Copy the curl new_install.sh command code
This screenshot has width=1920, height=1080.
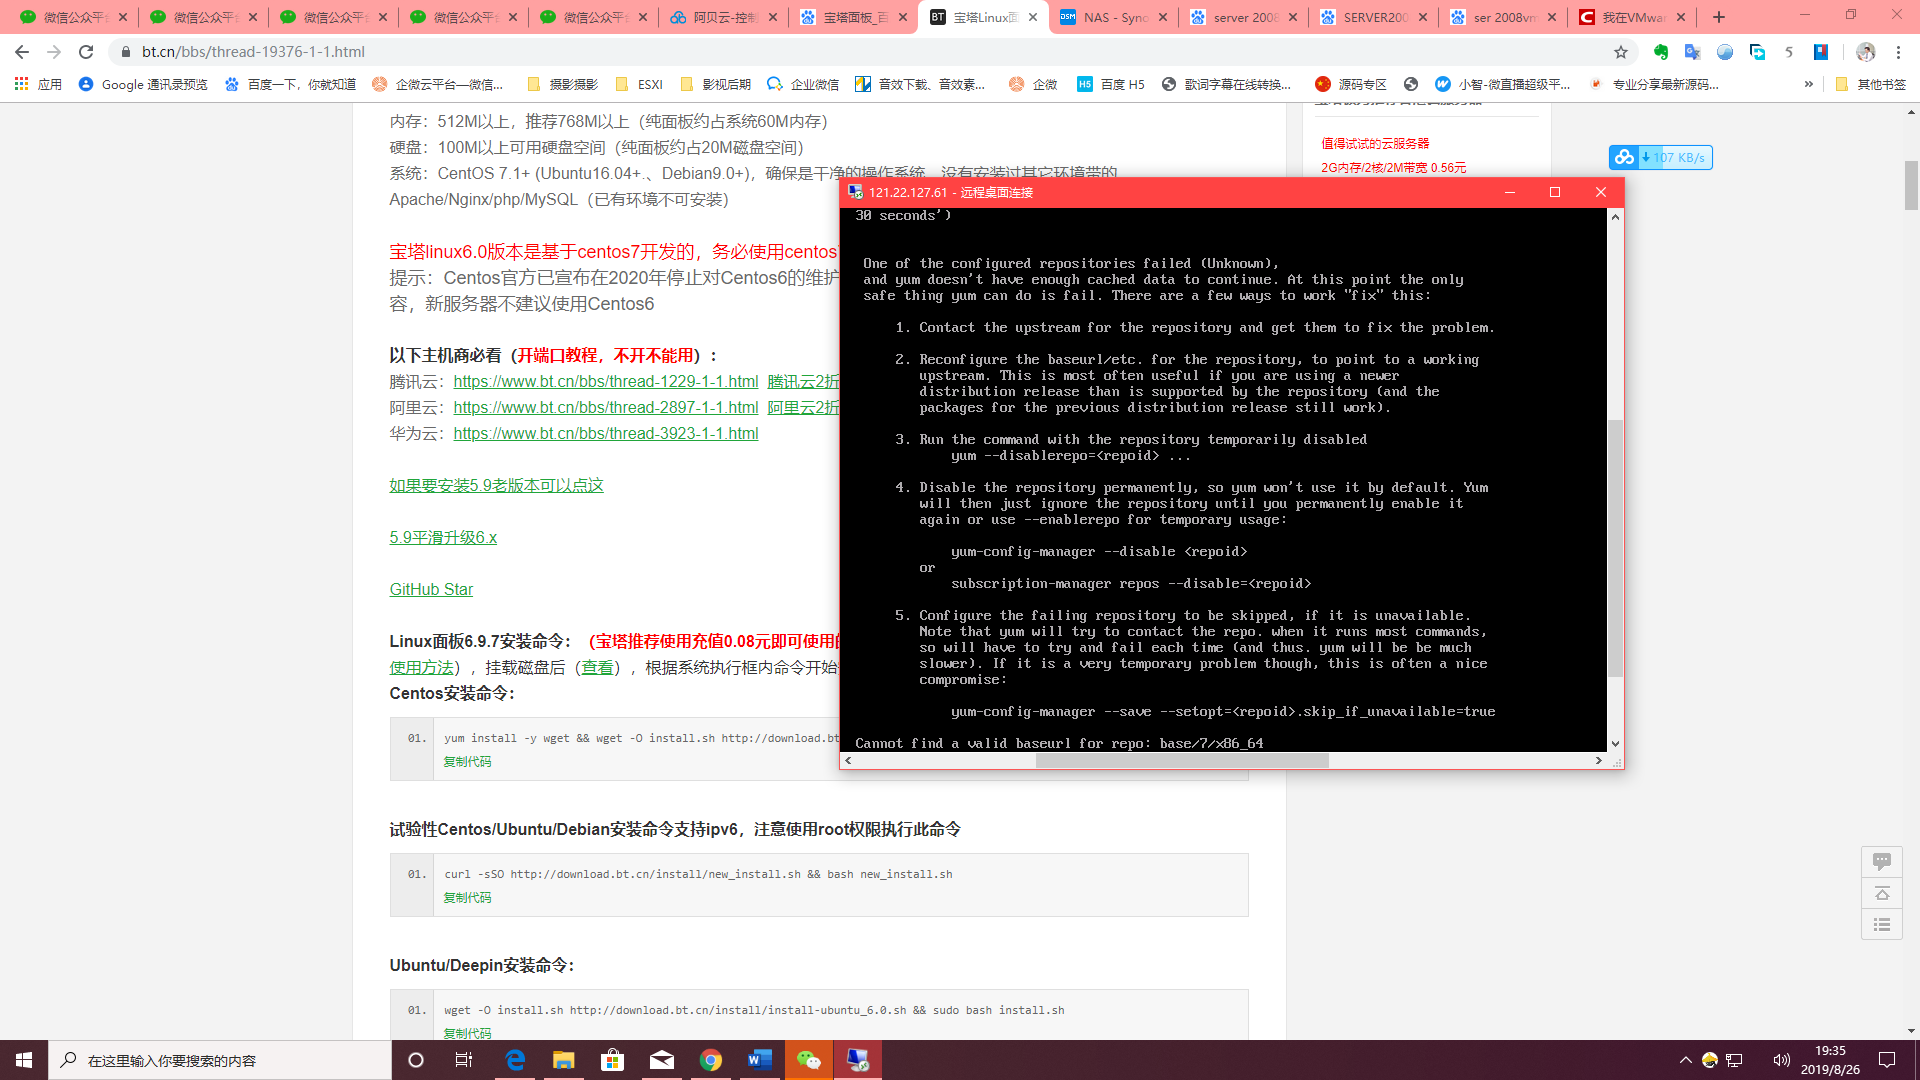coord(467,898)
